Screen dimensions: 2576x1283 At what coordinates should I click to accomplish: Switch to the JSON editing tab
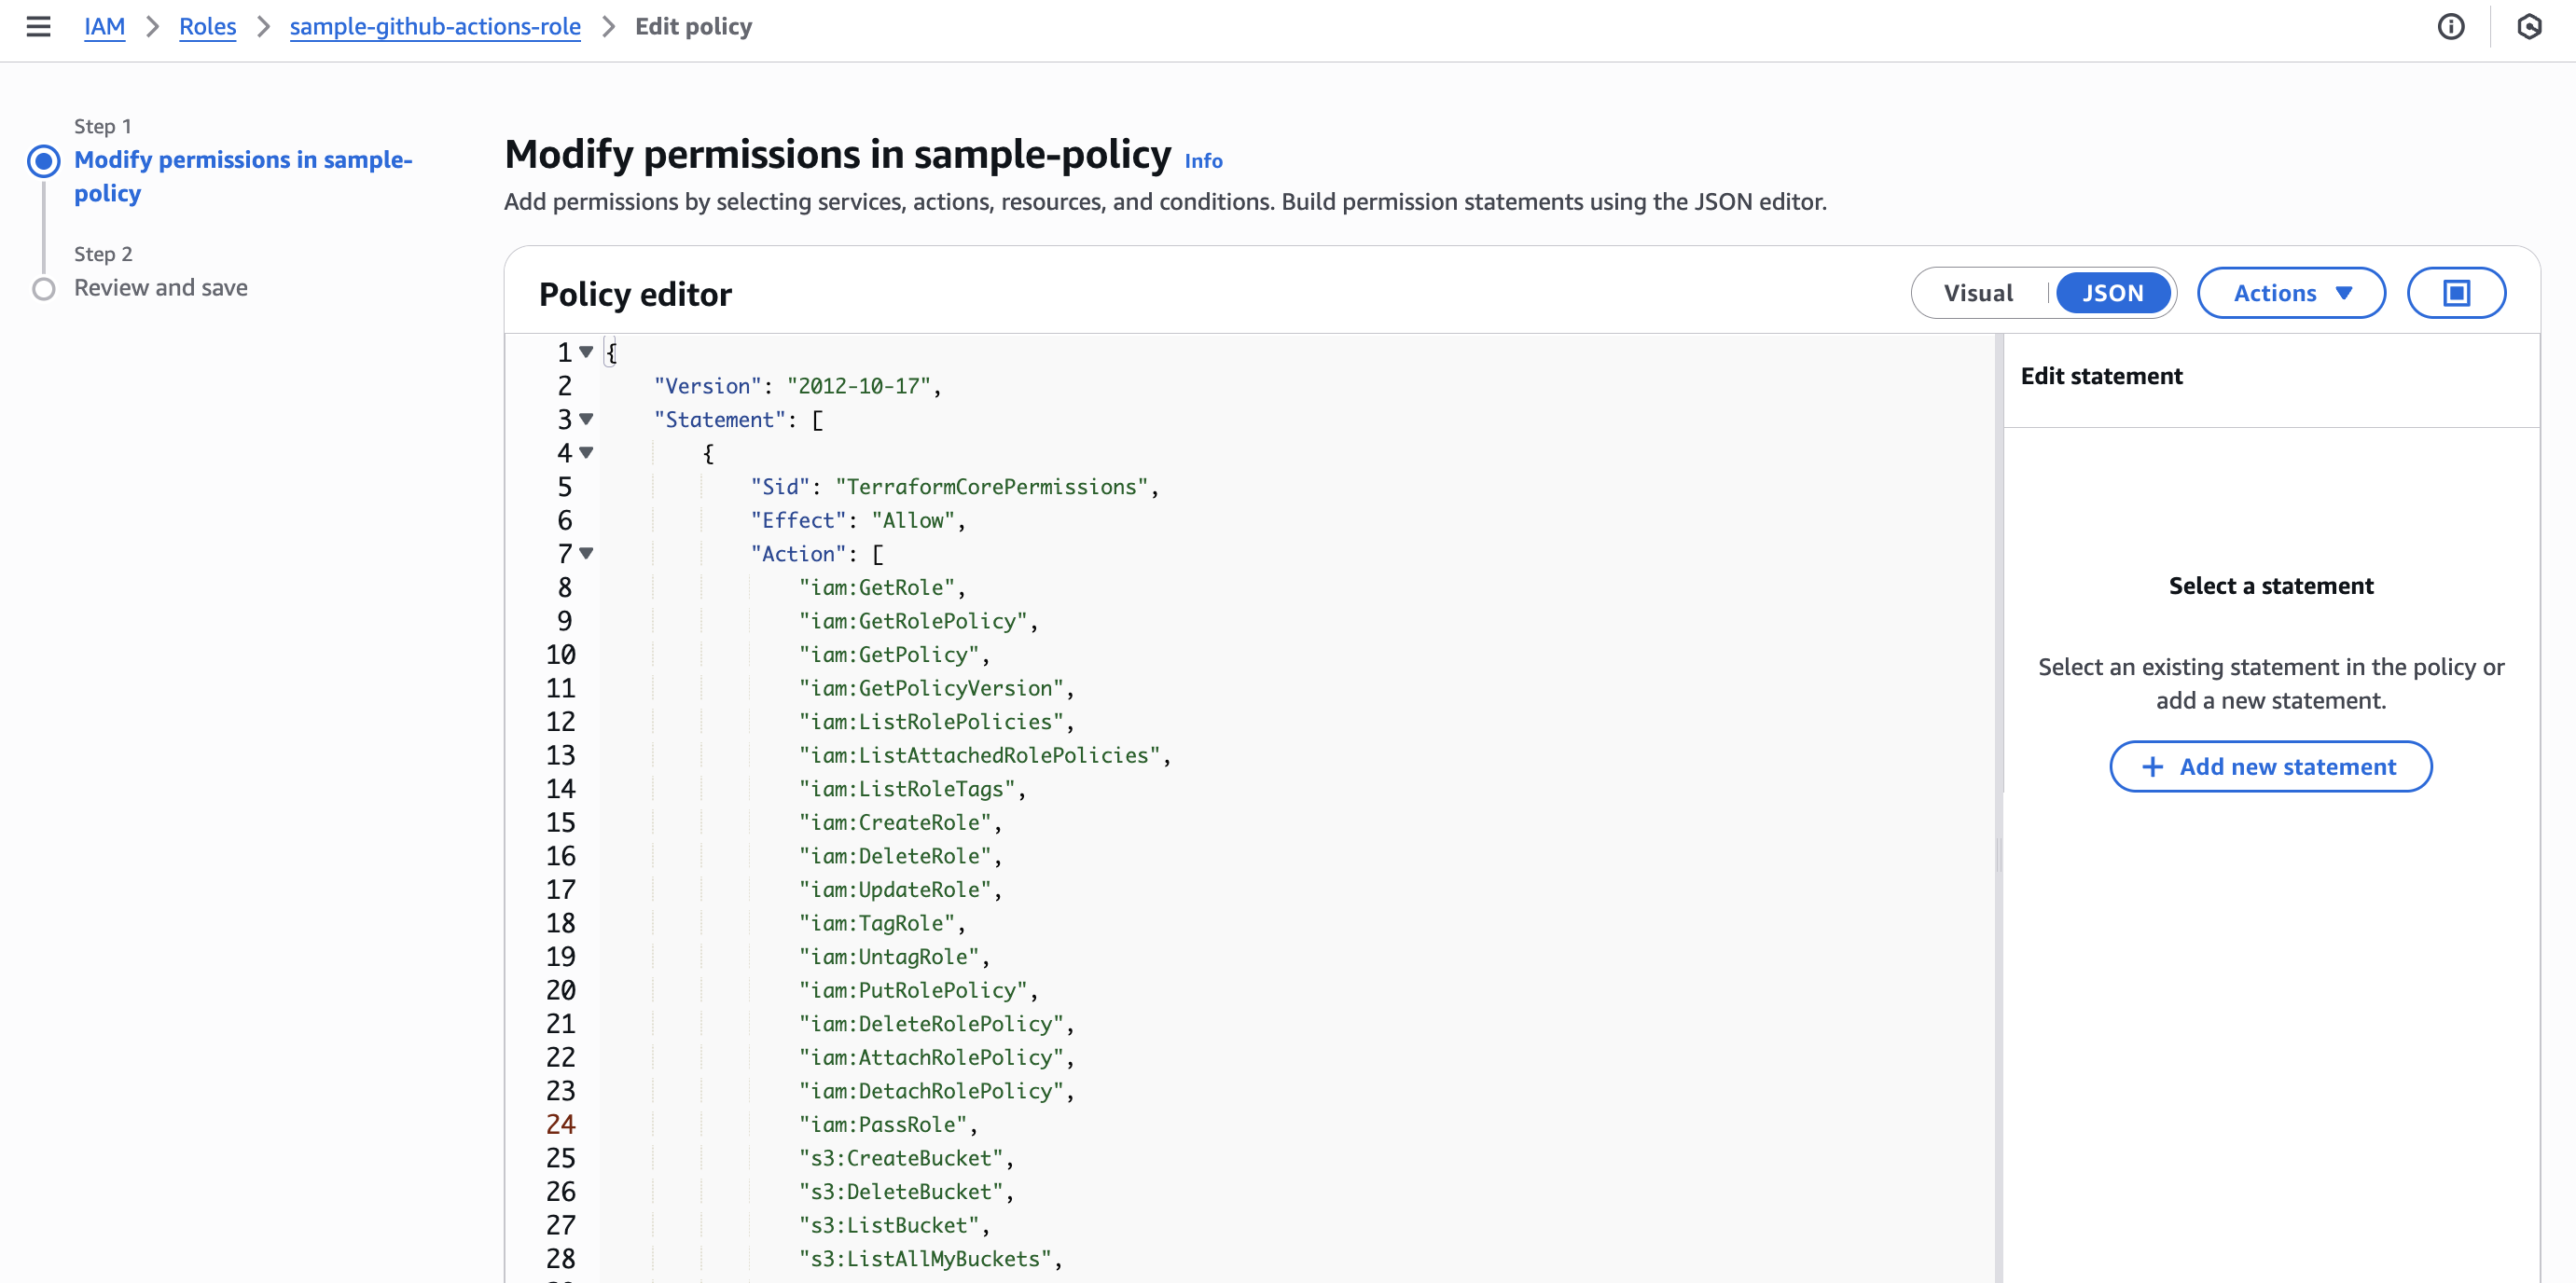pyautogui.click(x=2113, y=292)
